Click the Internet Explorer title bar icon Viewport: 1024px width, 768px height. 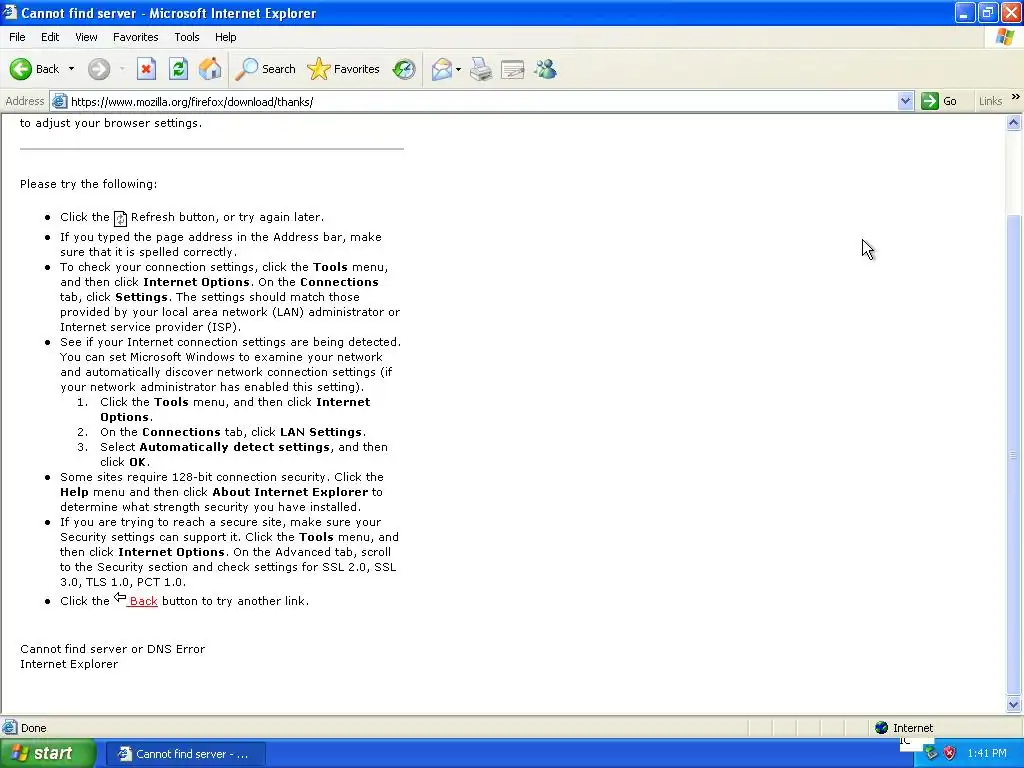tap(9, 12)
